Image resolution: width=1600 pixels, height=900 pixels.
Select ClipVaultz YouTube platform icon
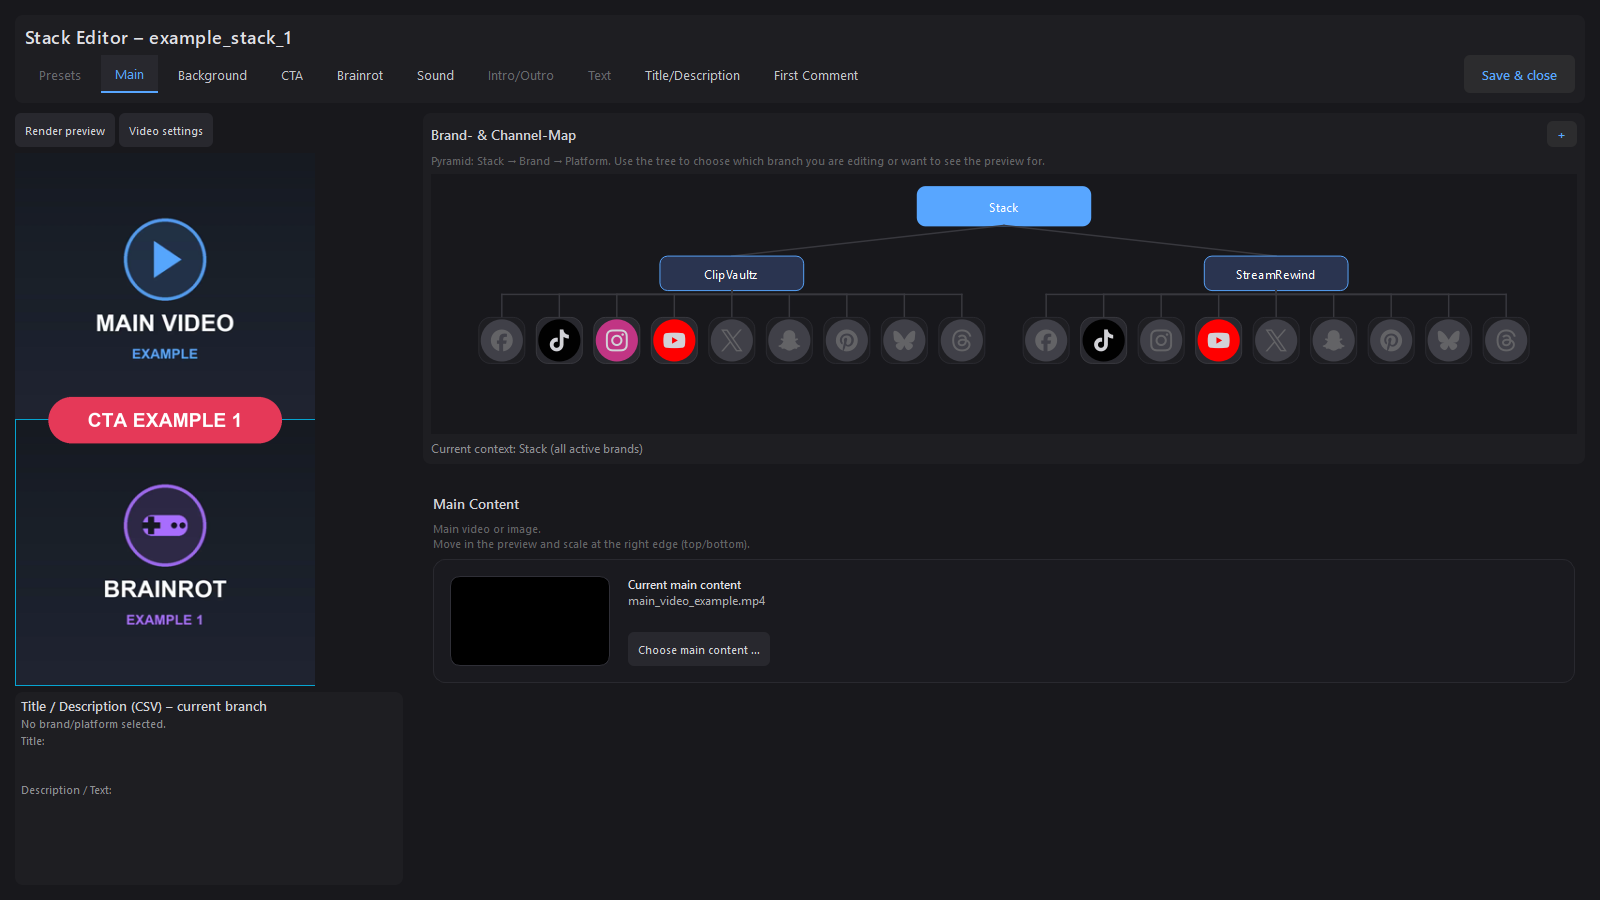674,341
